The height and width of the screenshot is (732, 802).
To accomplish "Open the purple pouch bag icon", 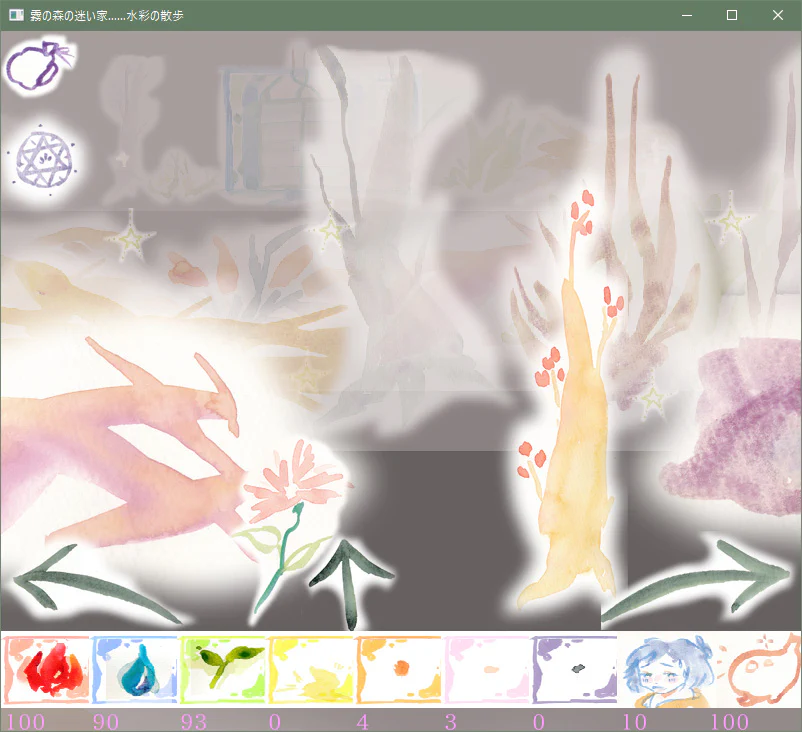I will (x=38, y=66).
